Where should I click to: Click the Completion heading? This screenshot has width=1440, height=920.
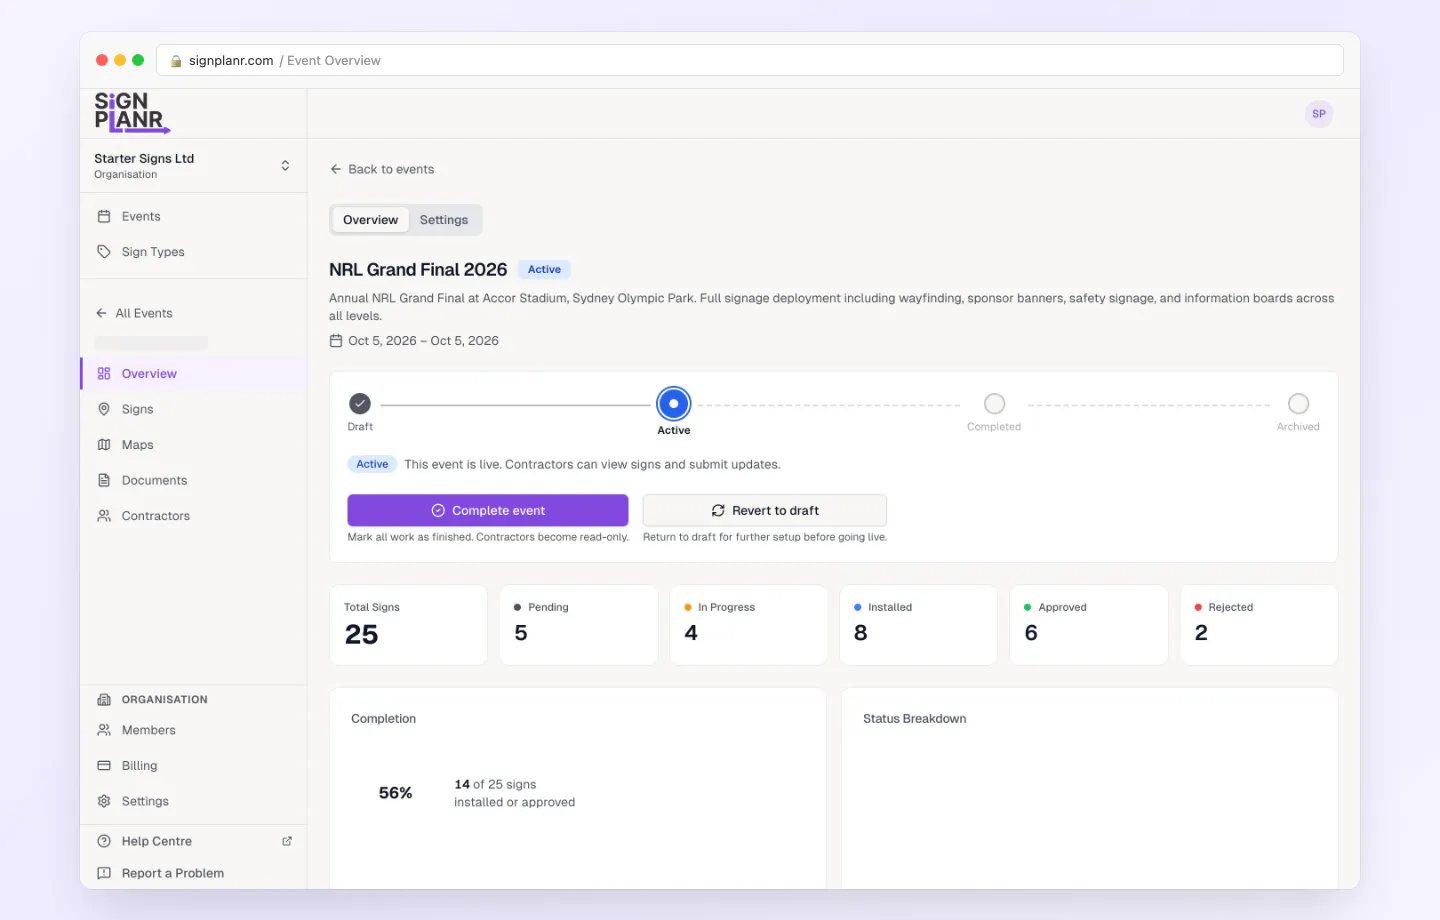383,719
